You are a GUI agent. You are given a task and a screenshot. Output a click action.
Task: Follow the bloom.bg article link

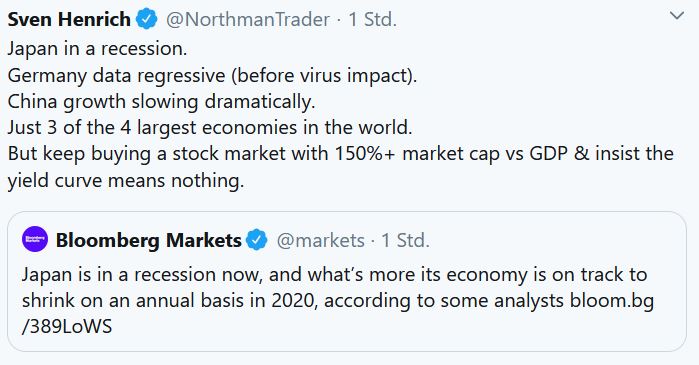tap(612, 301)
